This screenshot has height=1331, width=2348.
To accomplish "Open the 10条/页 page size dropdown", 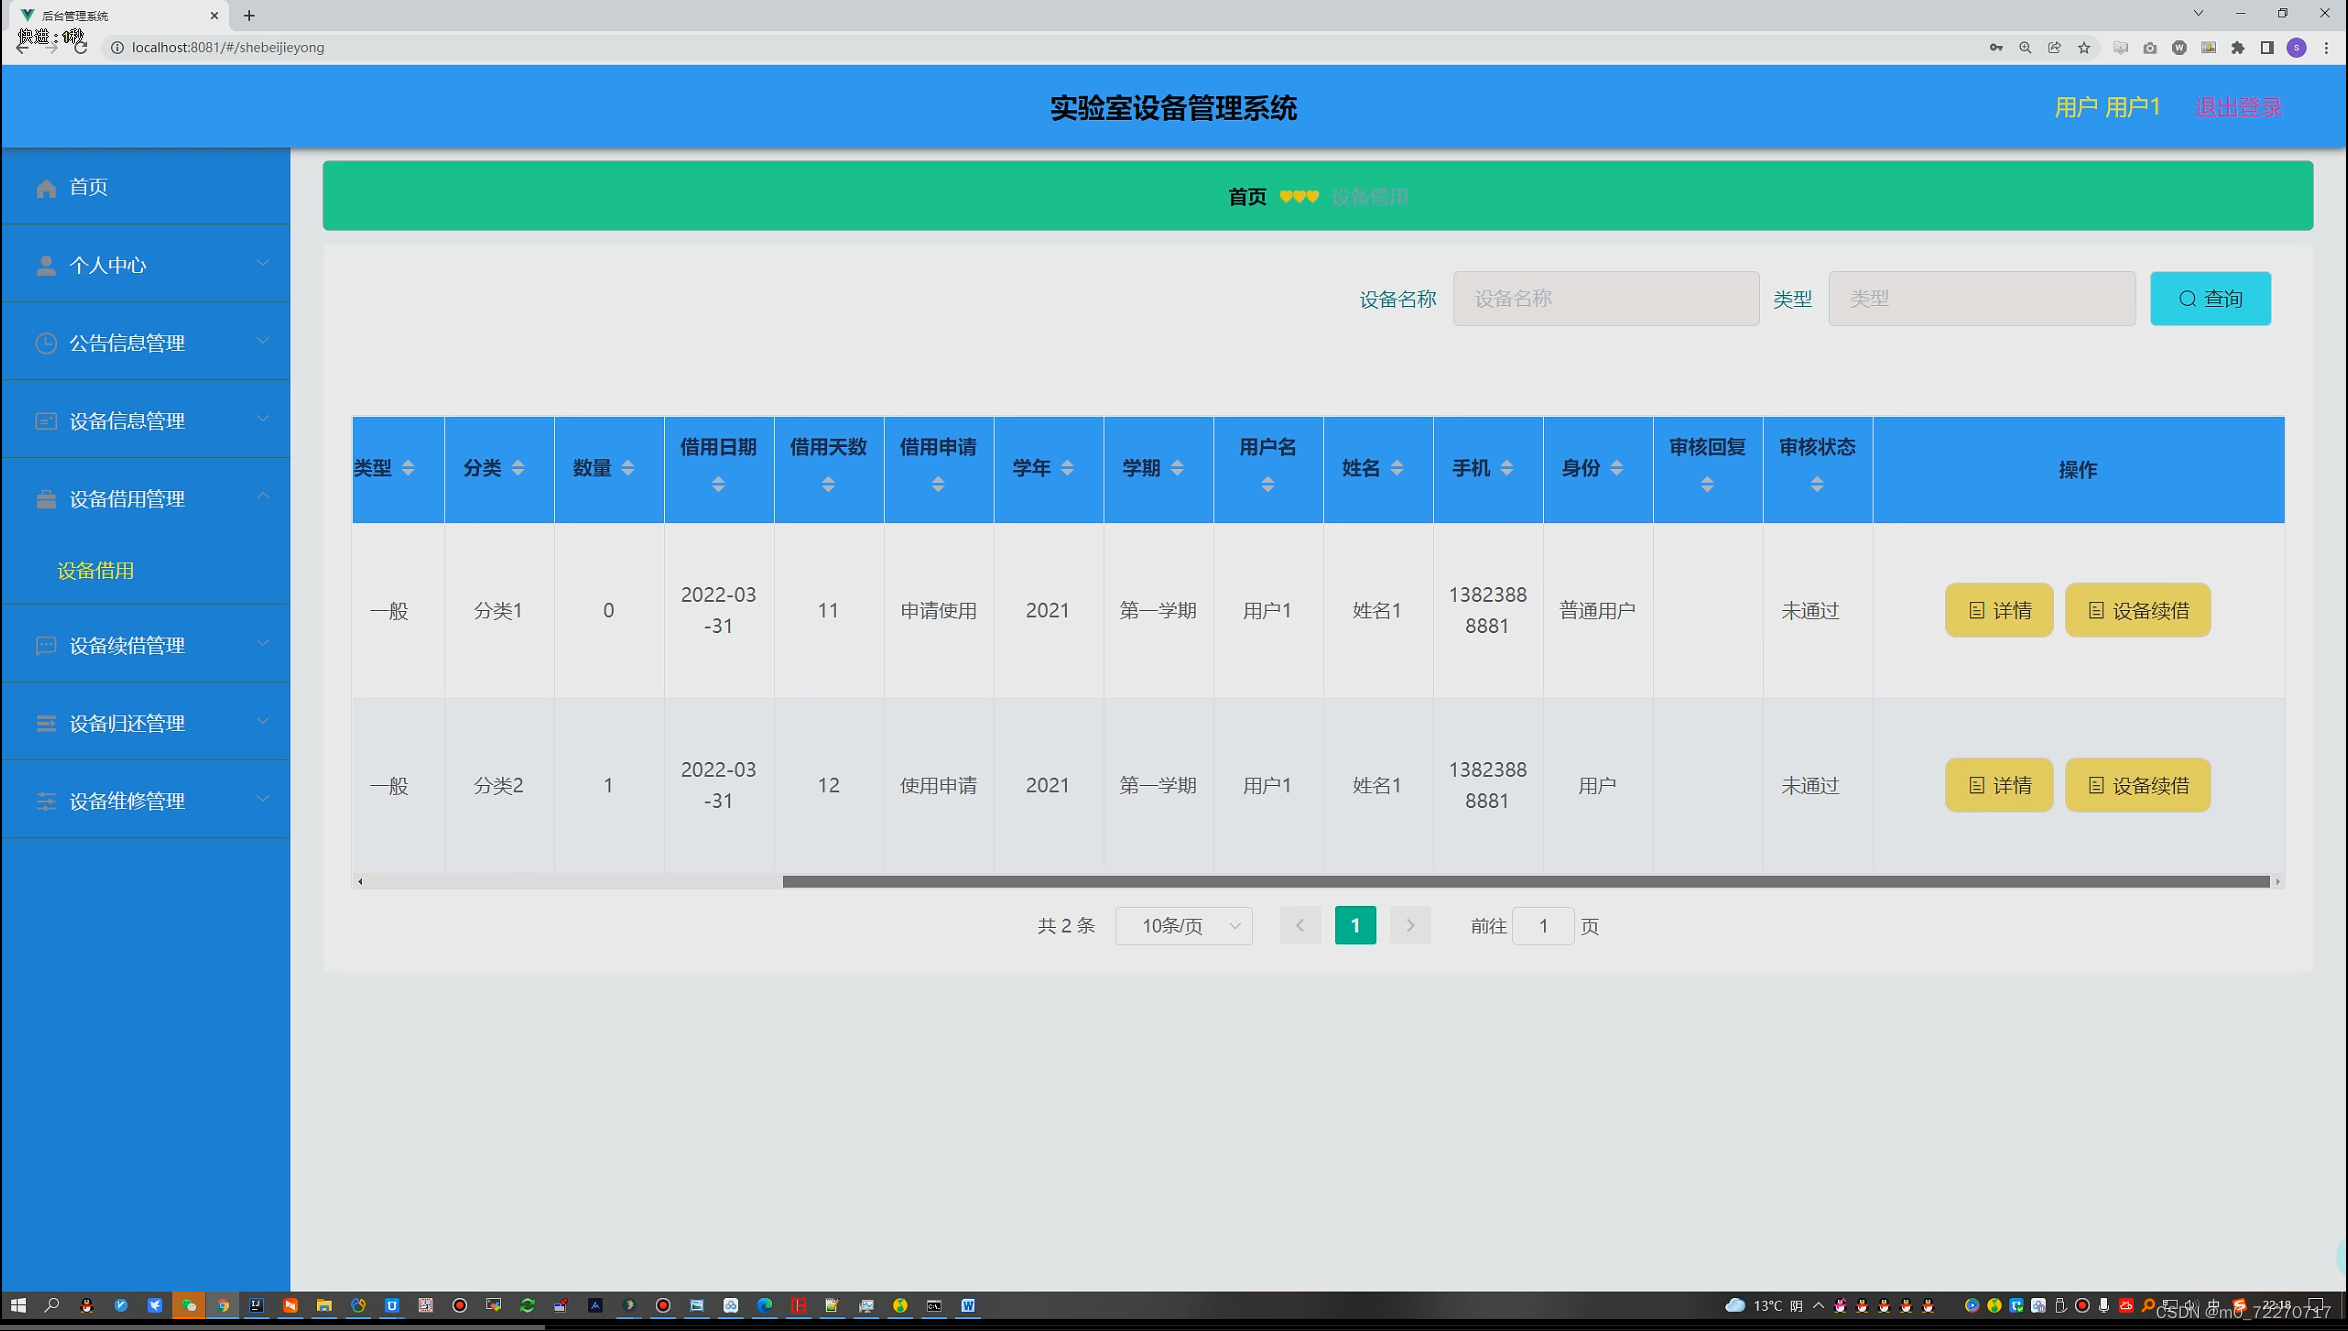I will coord(1184,926).
